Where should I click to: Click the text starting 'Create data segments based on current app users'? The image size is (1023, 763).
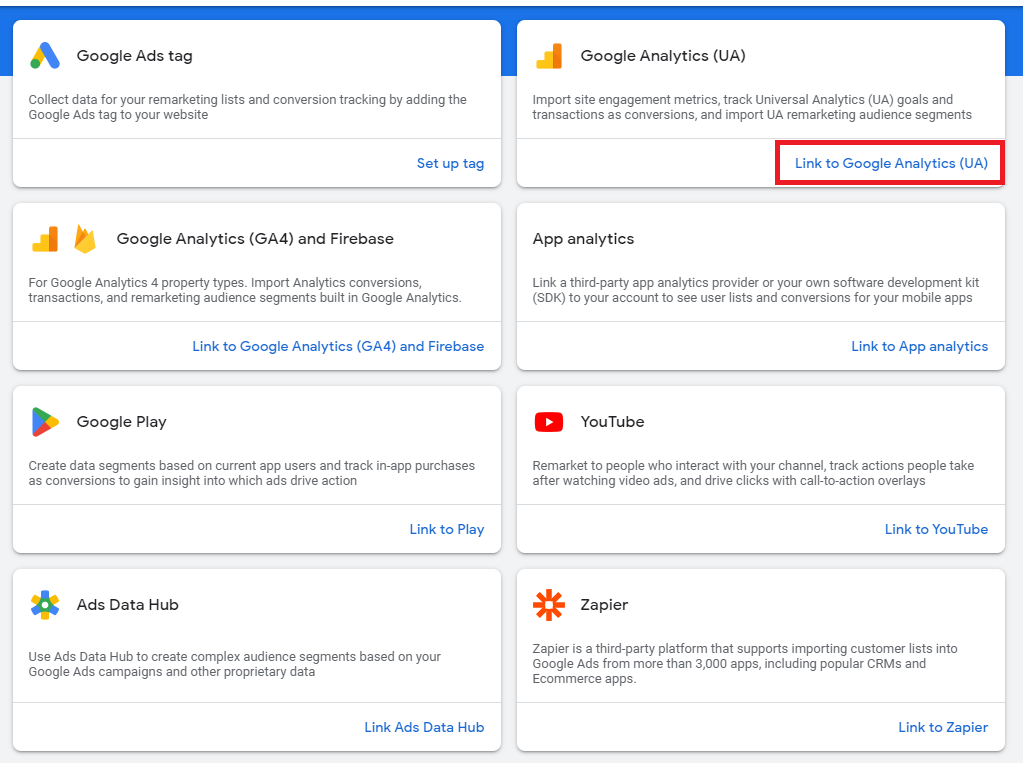252,473
